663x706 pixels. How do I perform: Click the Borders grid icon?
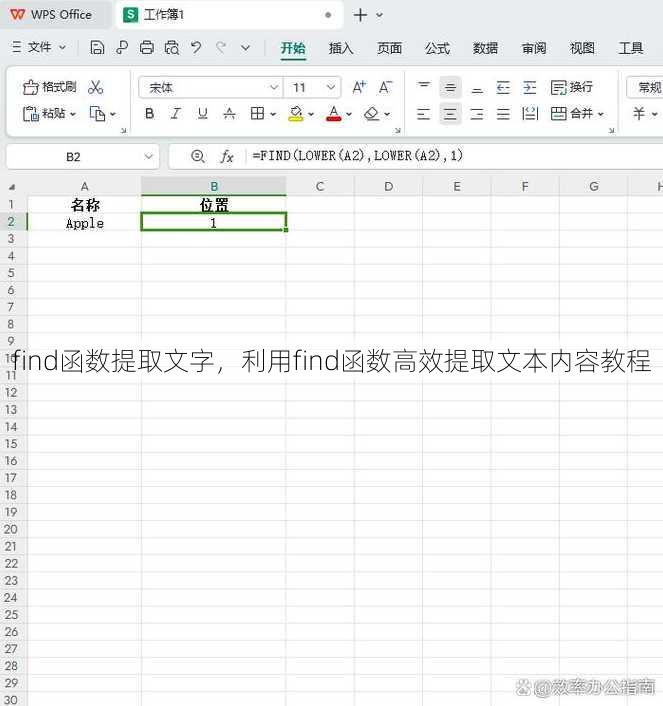coord(257,113)
